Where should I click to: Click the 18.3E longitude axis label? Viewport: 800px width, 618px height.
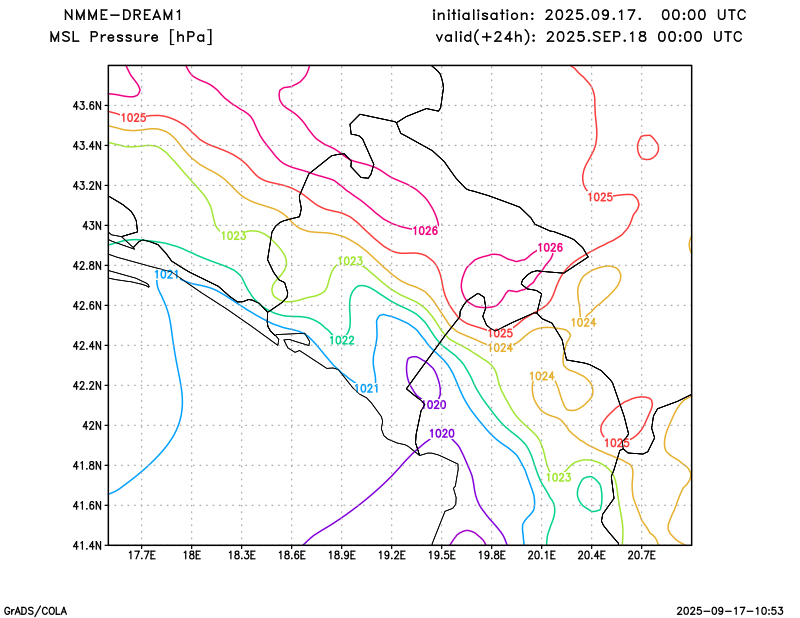click(241, 555)
